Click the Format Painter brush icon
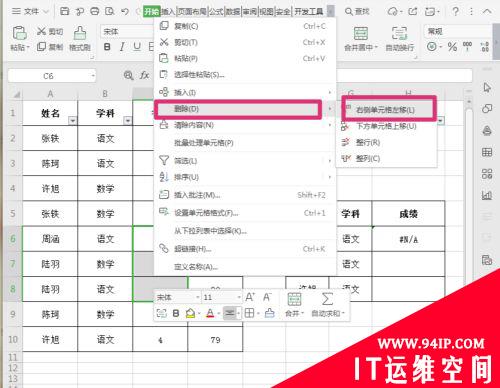Viewport: 500px width, 388px height. [80, 33]
